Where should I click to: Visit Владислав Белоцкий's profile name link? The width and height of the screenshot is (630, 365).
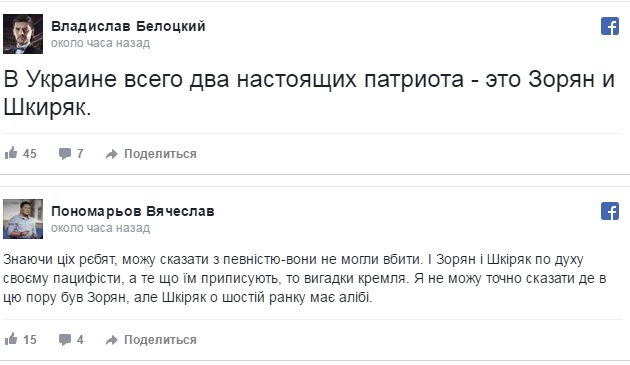(x=128, y=26)
